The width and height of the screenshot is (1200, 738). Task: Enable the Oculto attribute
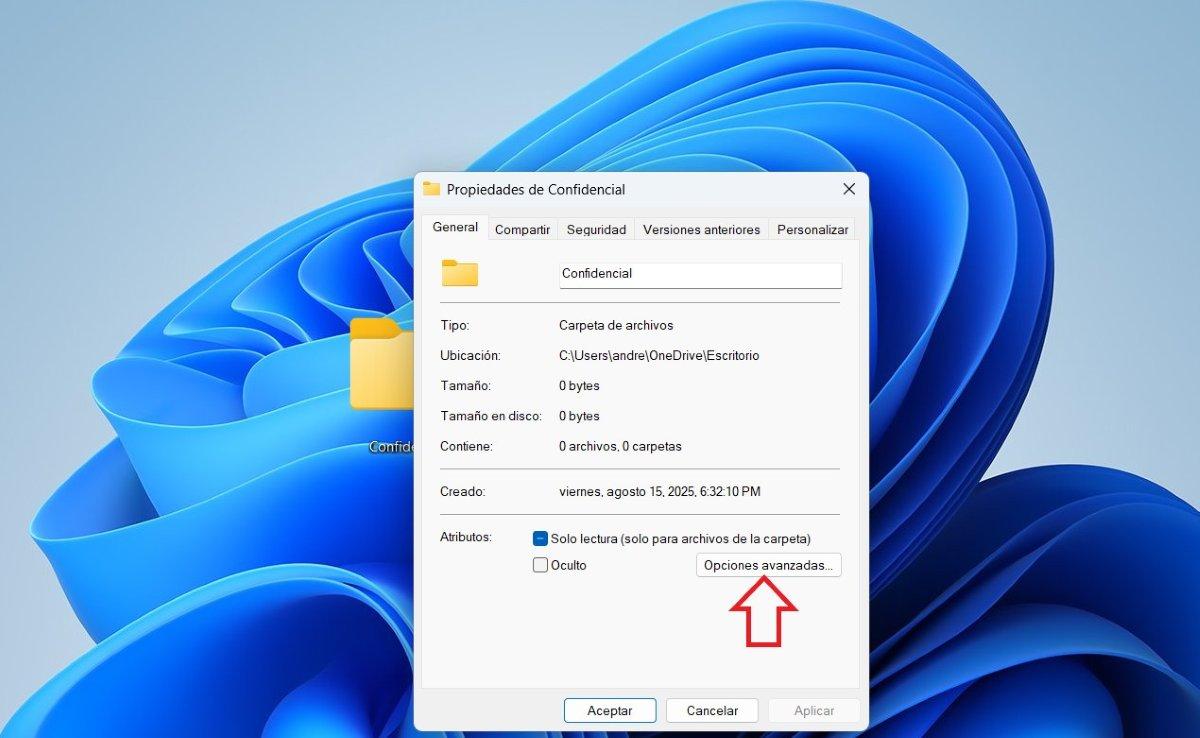pos(540,565)
